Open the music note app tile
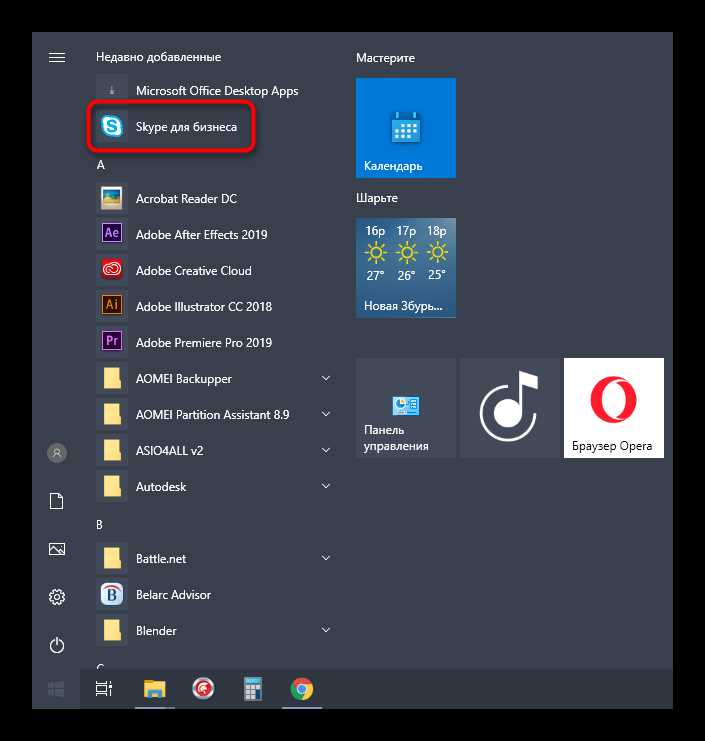The width and height of the screenshot is (705, 741). (510, 408)
